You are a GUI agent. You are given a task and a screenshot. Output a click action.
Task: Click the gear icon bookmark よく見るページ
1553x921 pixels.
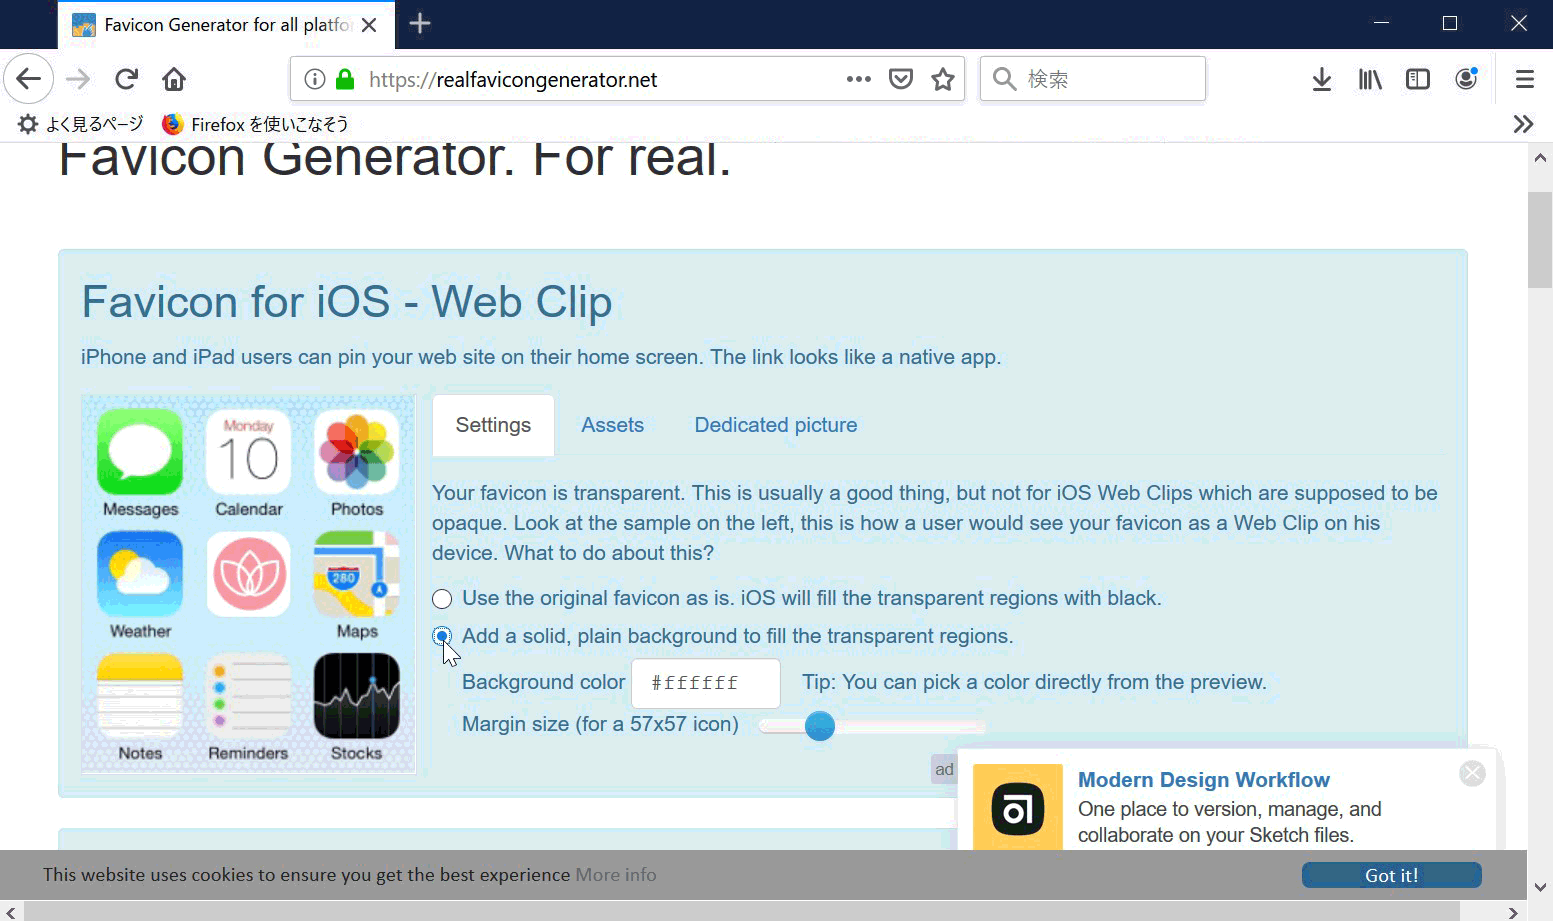(x=80, y=124)
